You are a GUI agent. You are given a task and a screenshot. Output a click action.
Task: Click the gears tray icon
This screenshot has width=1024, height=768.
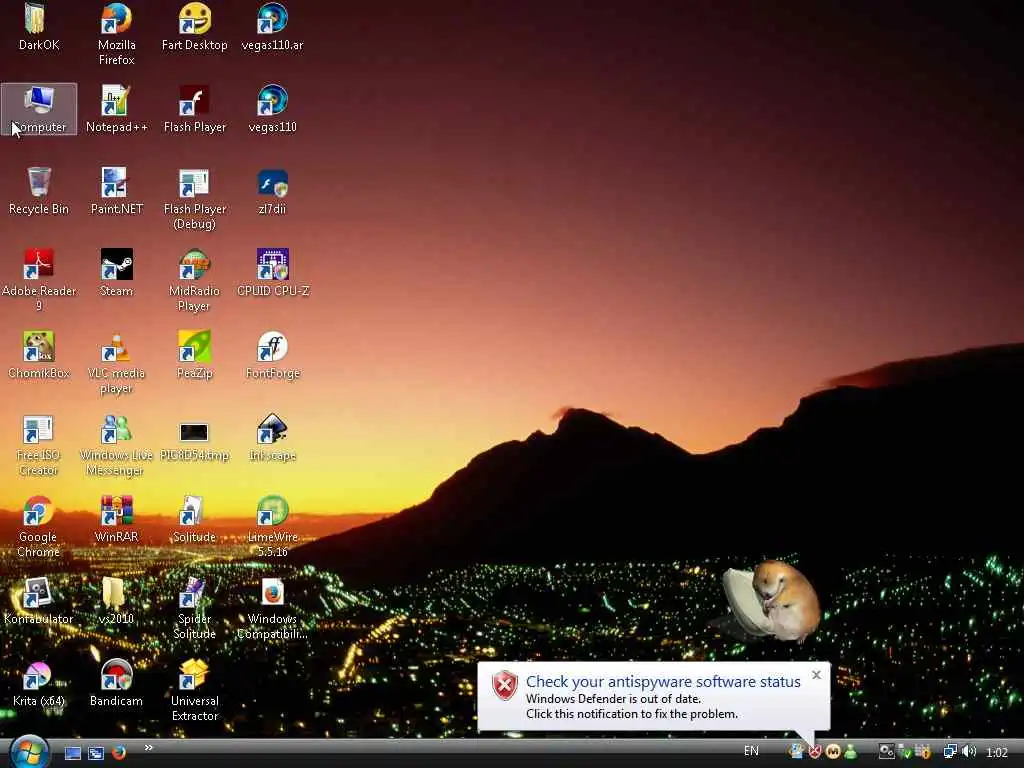pos(886,752)
